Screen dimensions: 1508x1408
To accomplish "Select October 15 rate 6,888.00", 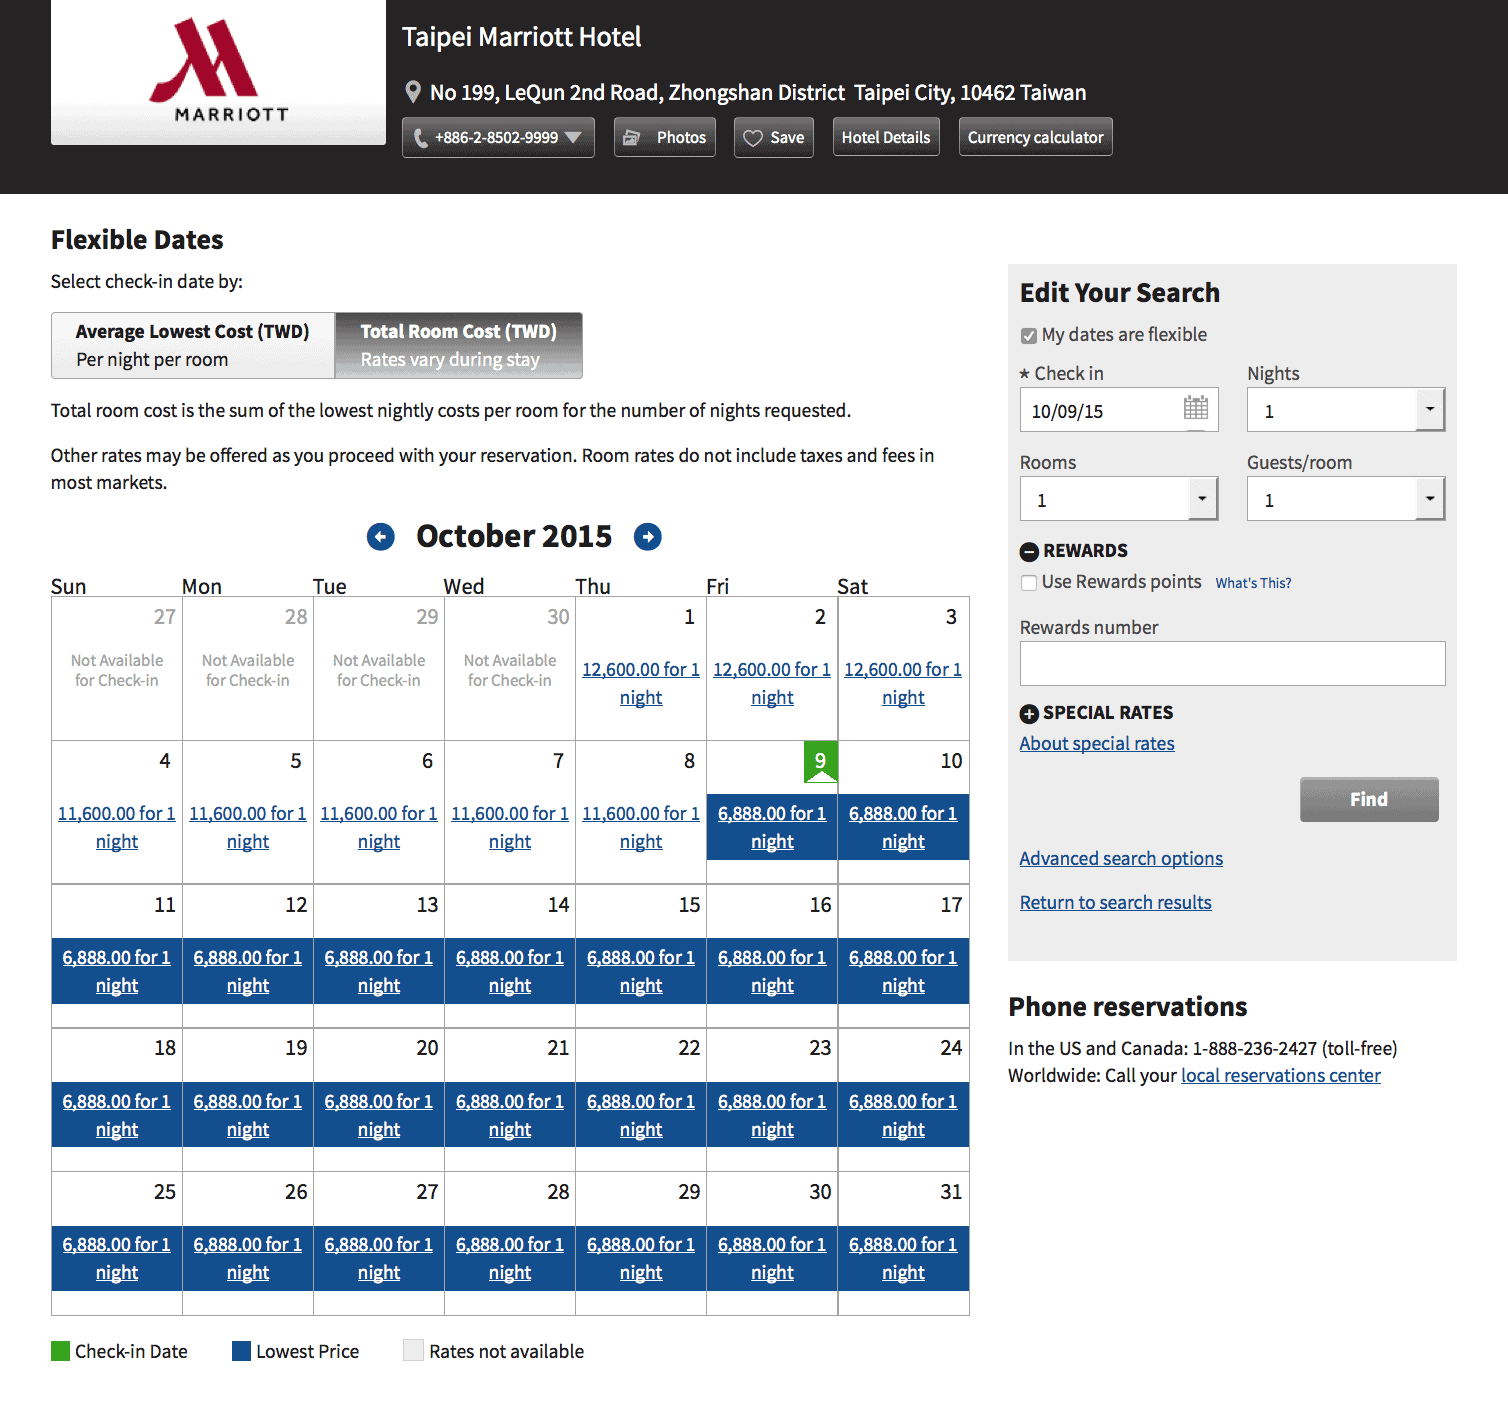I will pos(641,971).
